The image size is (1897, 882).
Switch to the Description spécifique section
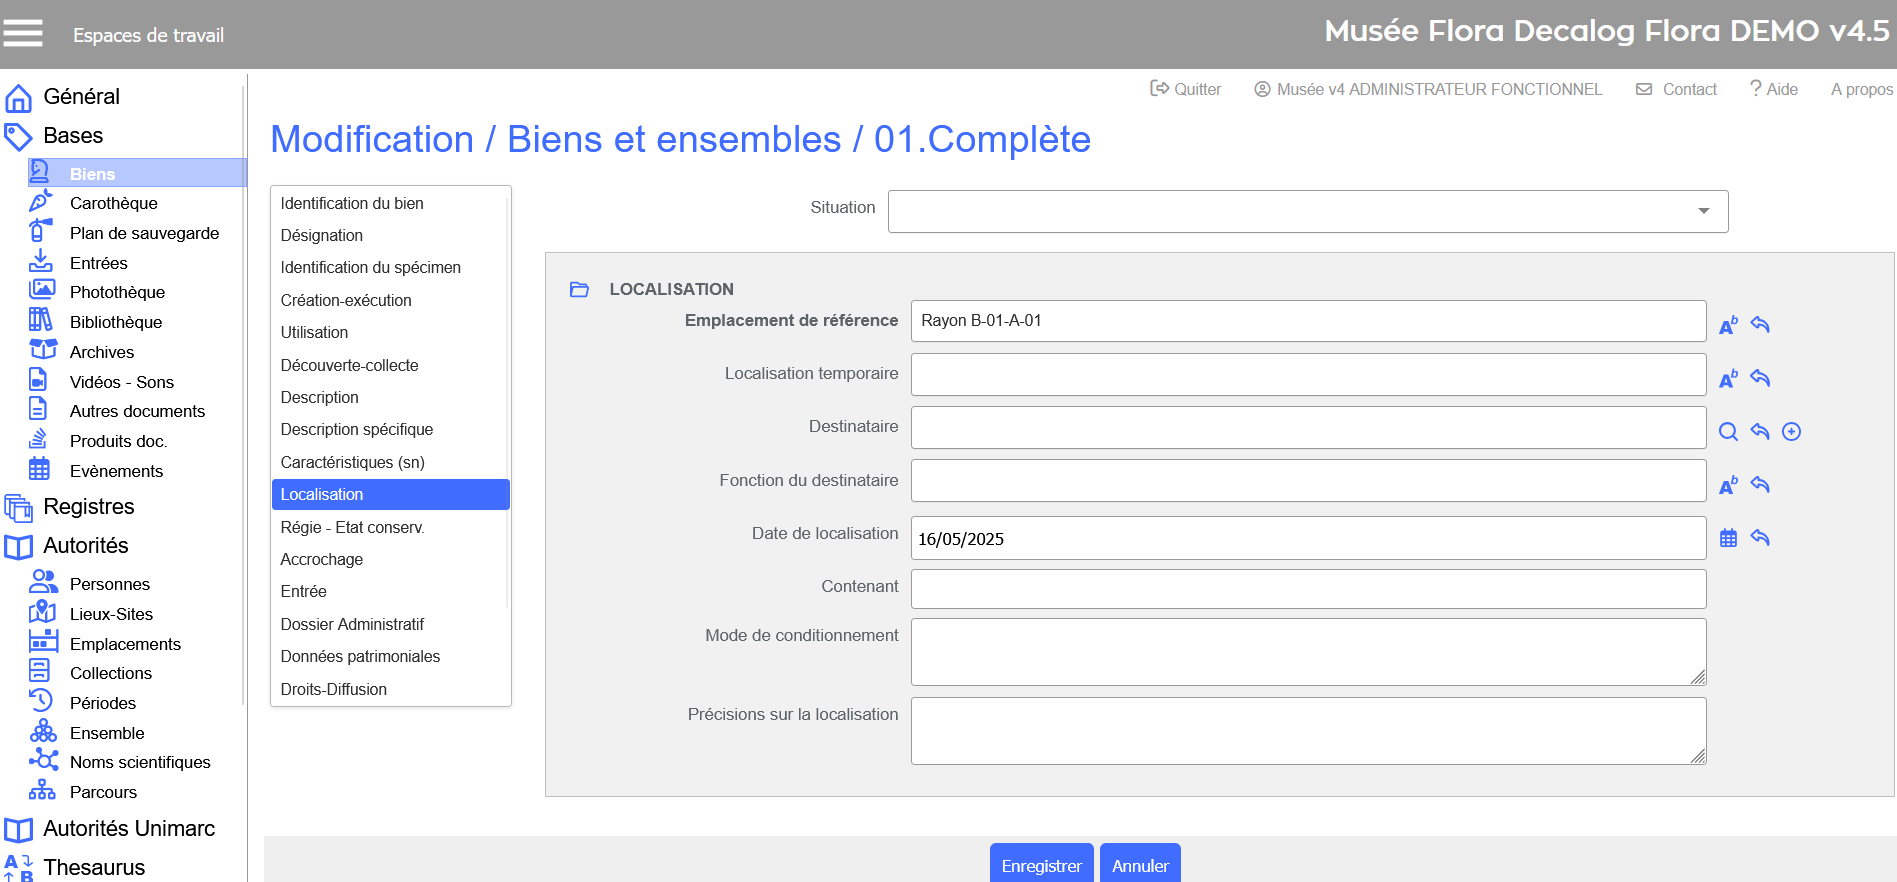(356, 429)
